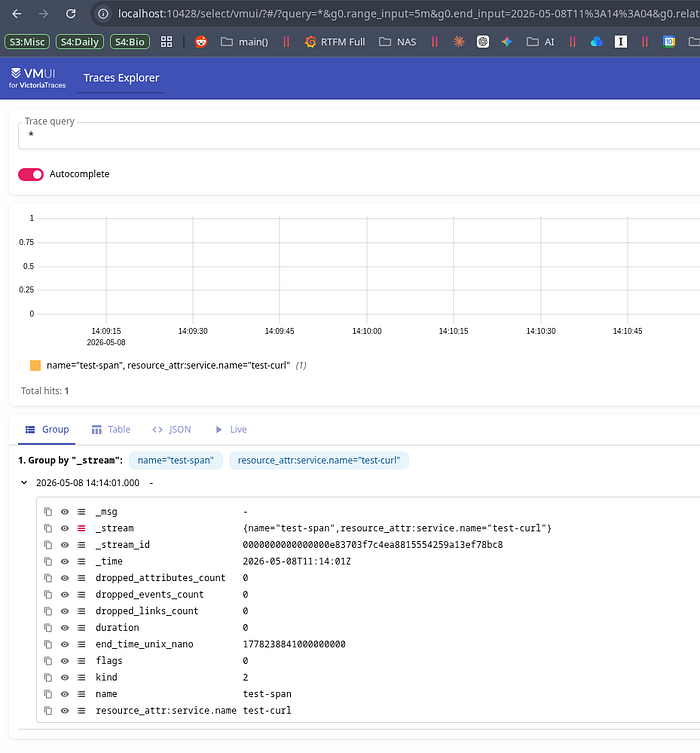
Task: Toggle visibility of the kind field
Action: pos(65,678)
